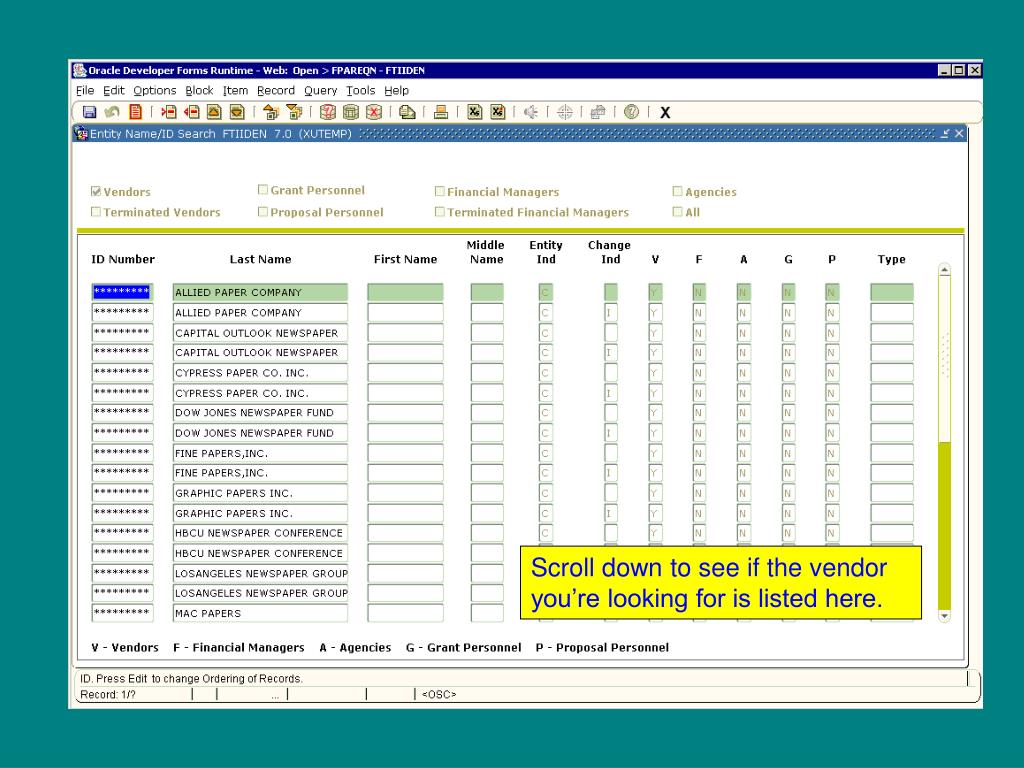This screenshot has width=1024, height=768.
Task: Click the scrollbar up arrow for vendor list
Action: [x=944, y=270]
